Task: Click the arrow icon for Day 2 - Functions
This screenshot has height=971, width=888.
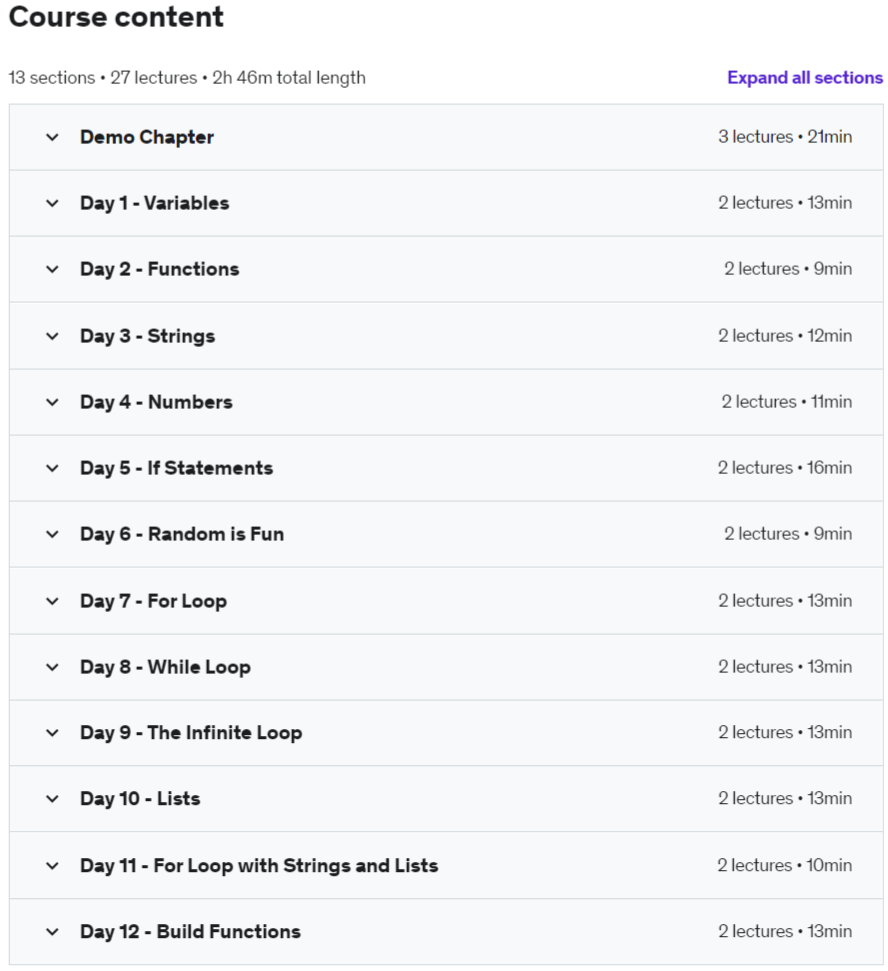Action: click(53, 269)
